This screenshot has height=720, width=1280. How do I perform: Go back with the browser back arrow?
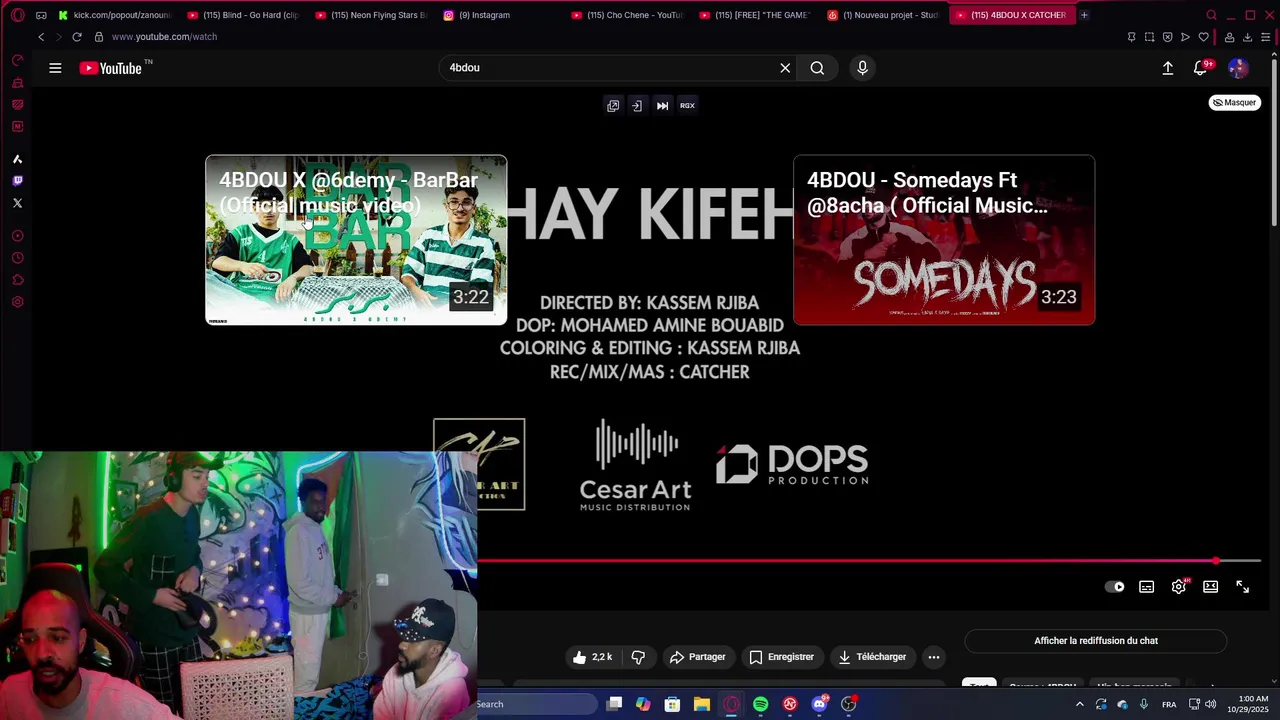coord(41,37)
